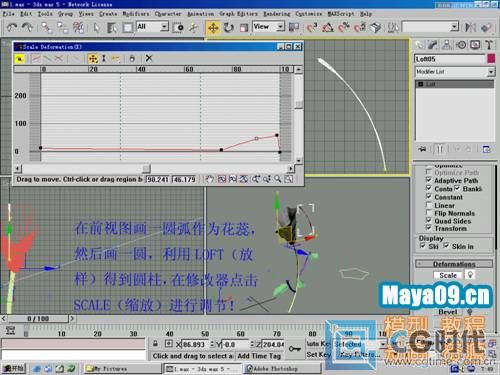Image resolution: width=500 pixels, height=375 pixels.
Task: Click Scale Deformation horizontal scrollbar thumb
Action: point(146,168)
